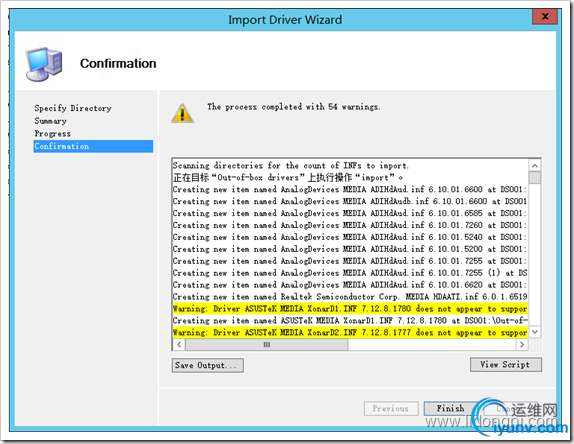The width and height of the screenshot is (574, 444).
Task: Click the 'Scanning directories for the count' line
Action: click(291, 165)
